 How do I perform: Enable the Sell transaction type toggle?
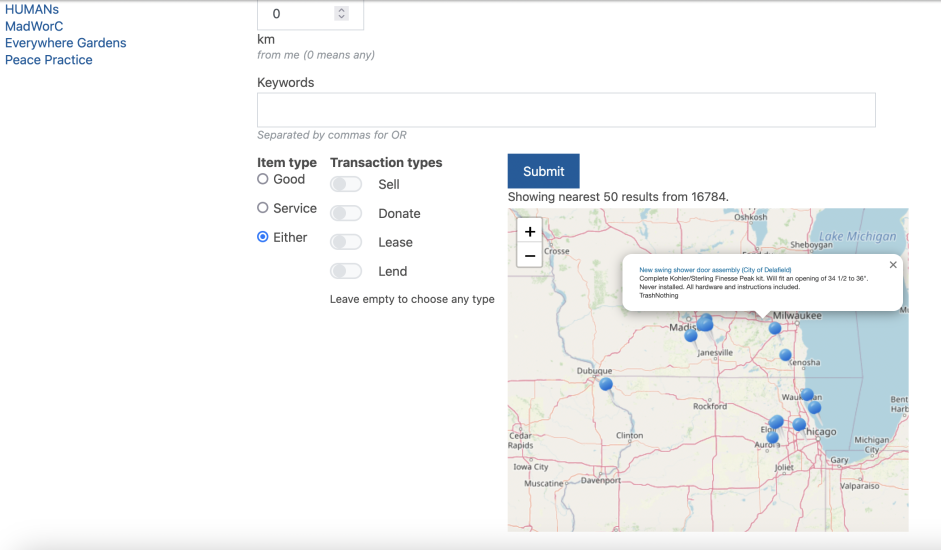click(x=346, y=185)
